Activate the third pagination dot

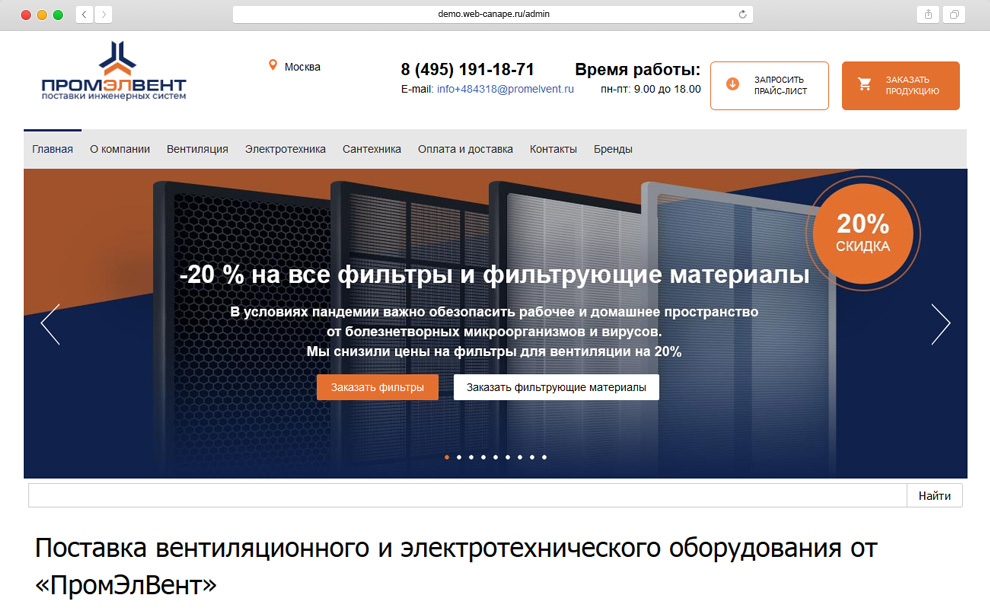click(470, 457)
